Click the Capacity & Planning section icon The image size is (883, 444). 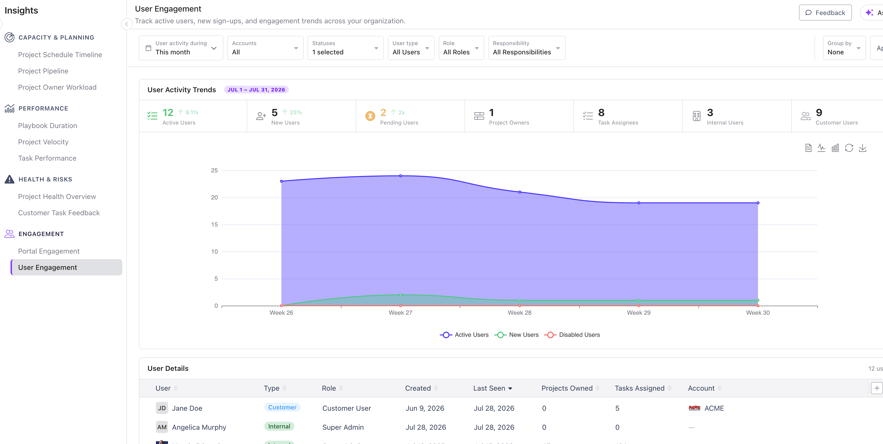[x=10, y=38]
